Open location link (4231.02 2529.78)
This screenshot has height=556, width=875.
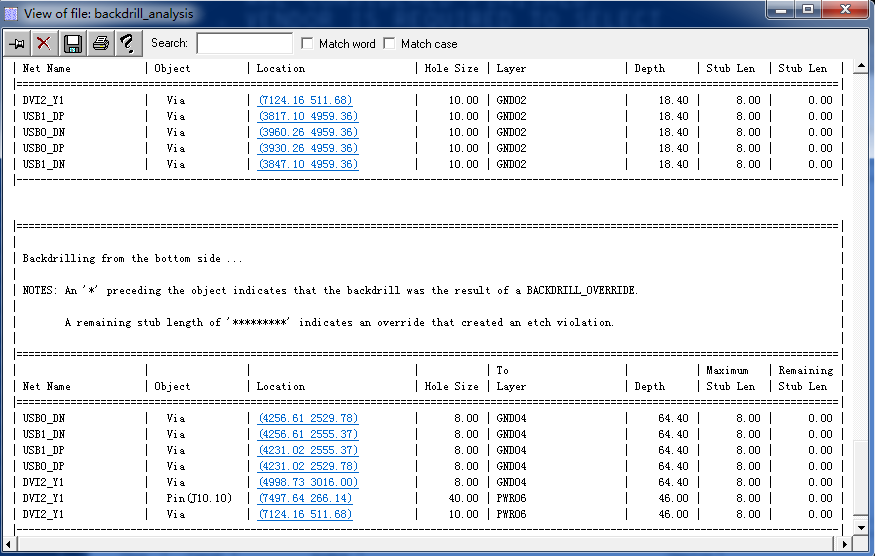point(308,466)
